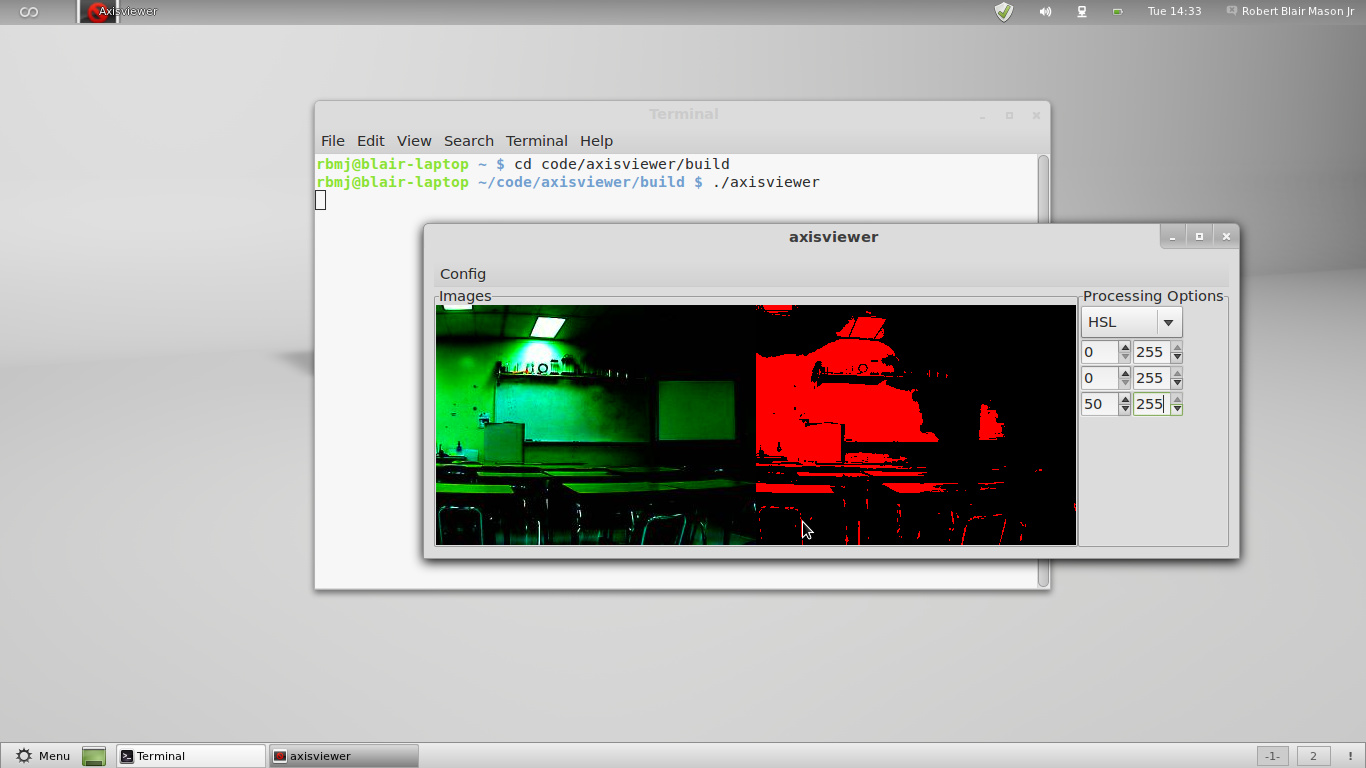Close the axisviewer window
This screenshot has width=1366, height=768.
click(x=1226, y=237)
